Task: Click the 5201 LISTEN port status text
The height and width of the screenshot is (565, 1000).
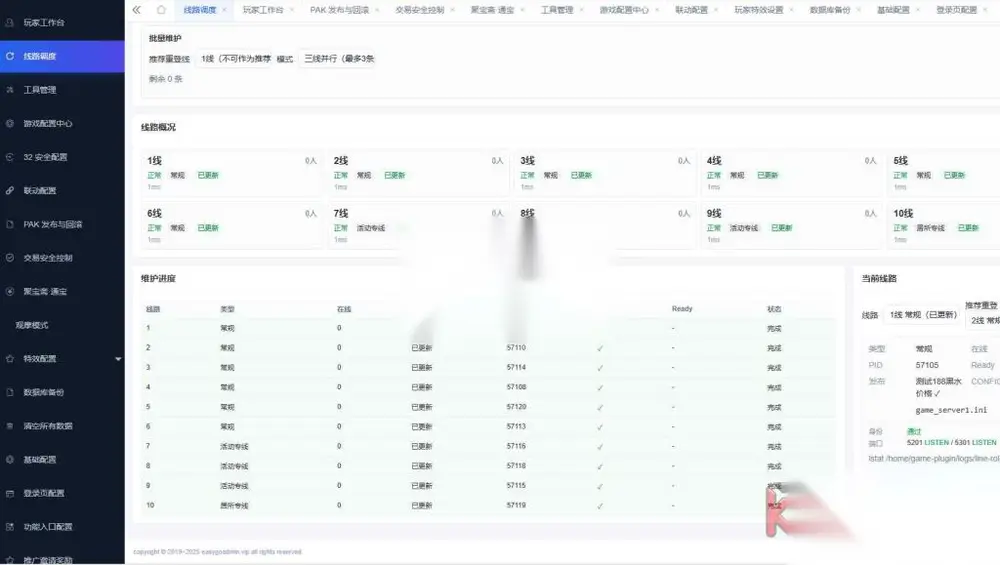Action: coord(927,443)
